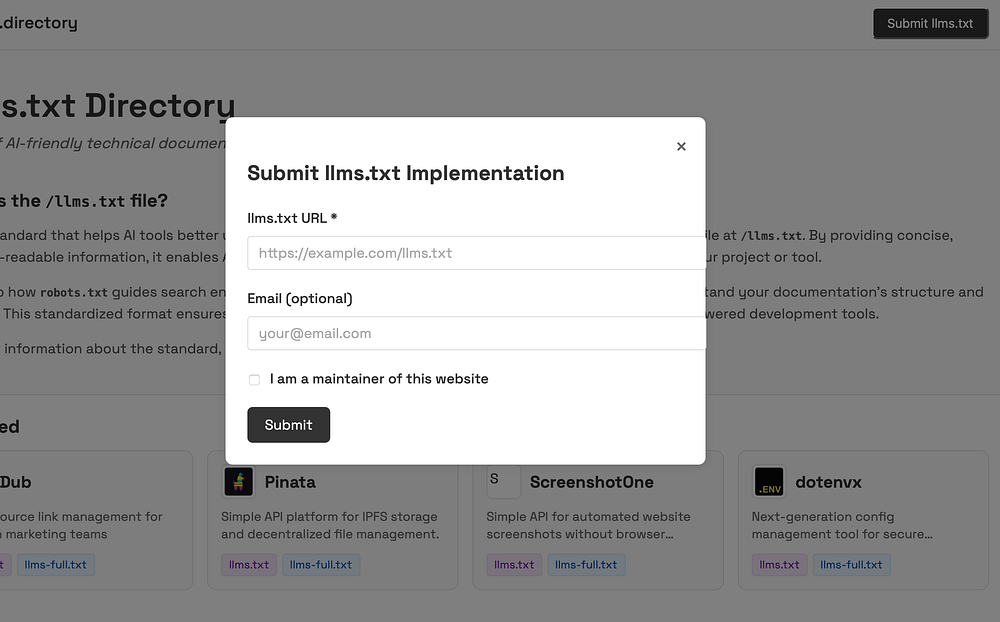Image resolution: width=1000 pixels, height=622 pixels.
Task: Open Pinata's llms.txt tag
Action: tap(249, 565)
